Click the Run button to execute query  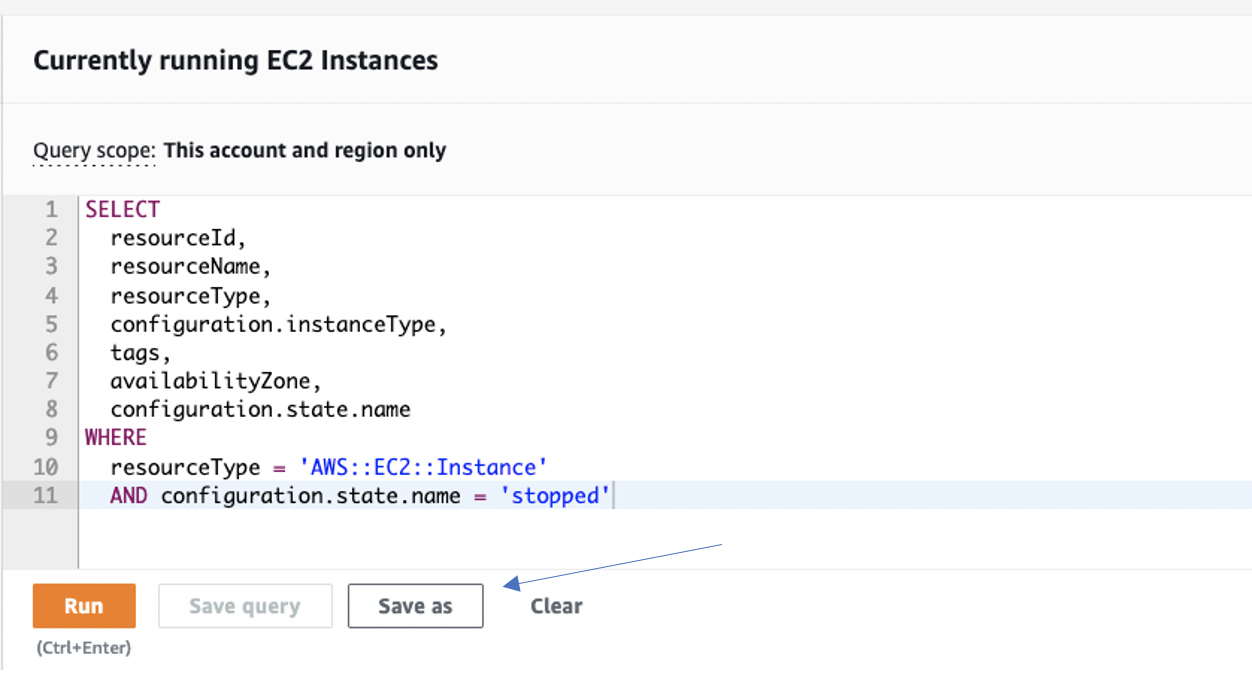coord(83,605)
